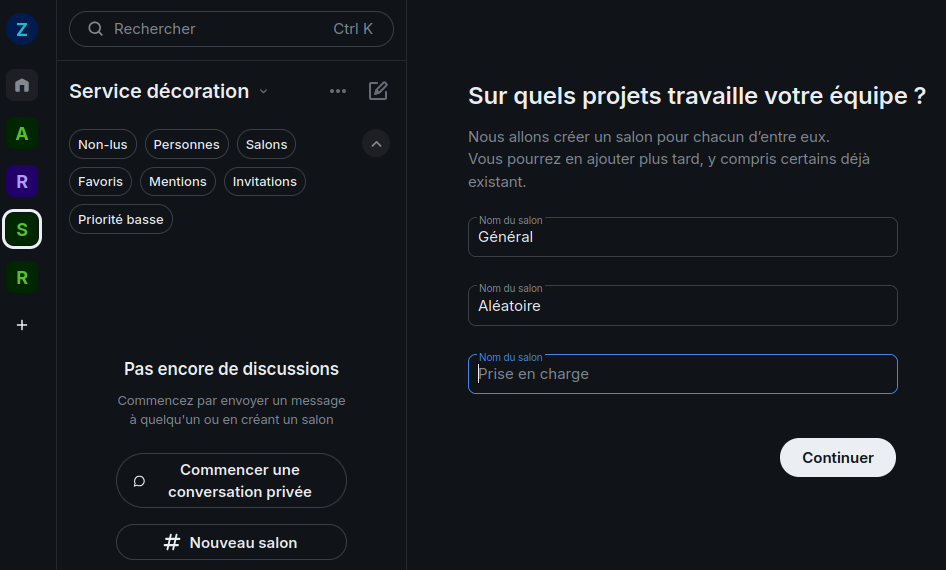Viewport: 946px width, 570px height.
Task: Switch to the purple R space
Action: tap(22, 181)
